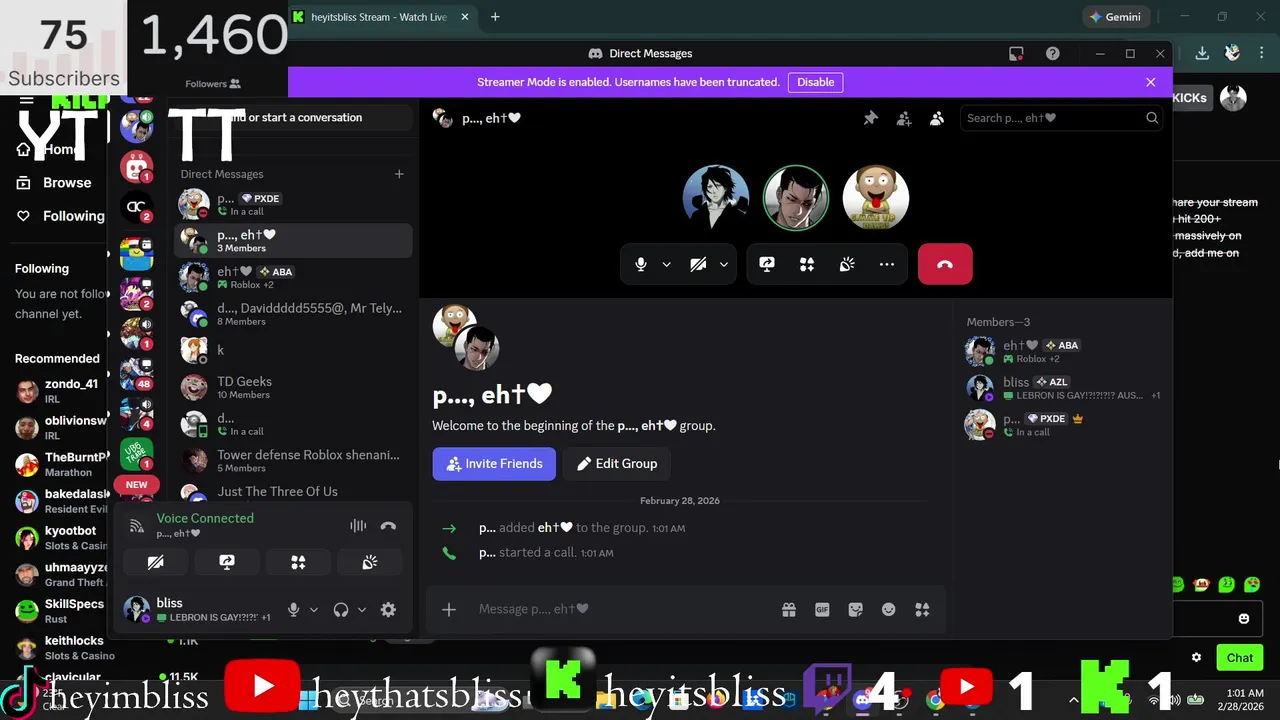Dismiss the Streamer Mode banner

pyautogui.click(x=1150, y=82)
